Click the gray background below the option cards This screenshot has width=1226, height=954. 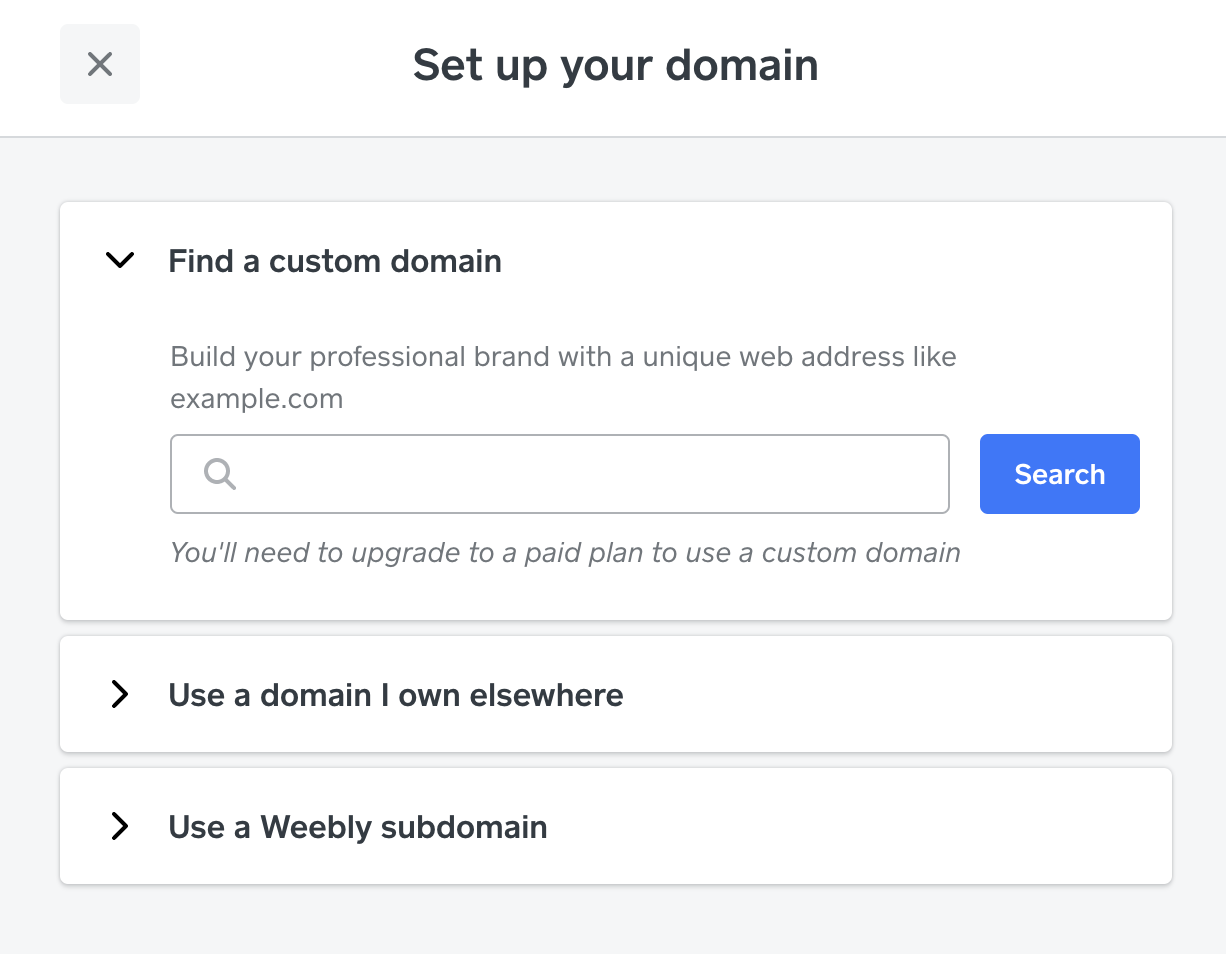coord(615,920)
